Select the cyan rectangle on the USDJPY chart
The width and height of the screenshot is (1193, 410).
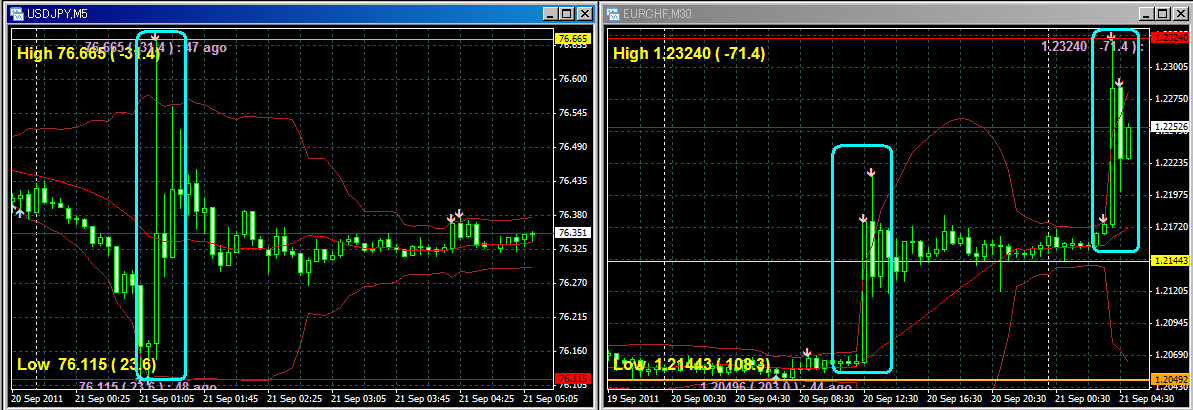pos(186,200)
